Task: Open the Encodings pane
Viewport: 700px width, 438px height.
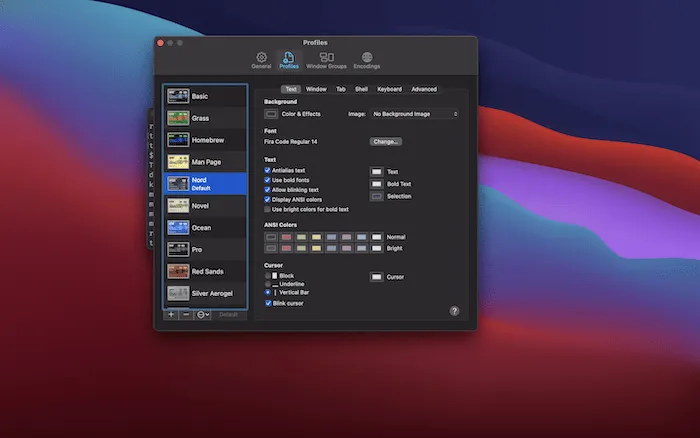Action: [367, 60]
